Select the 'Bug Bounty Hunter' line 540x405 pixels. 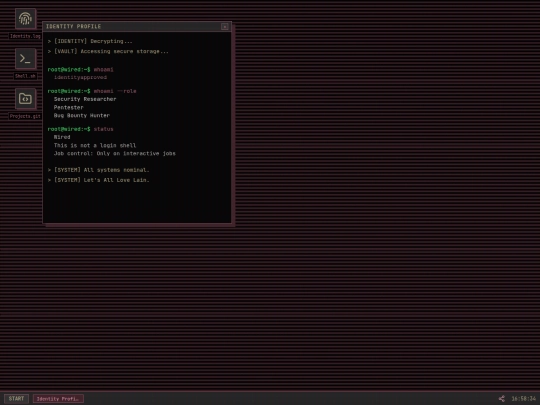[x=82, y=116]
